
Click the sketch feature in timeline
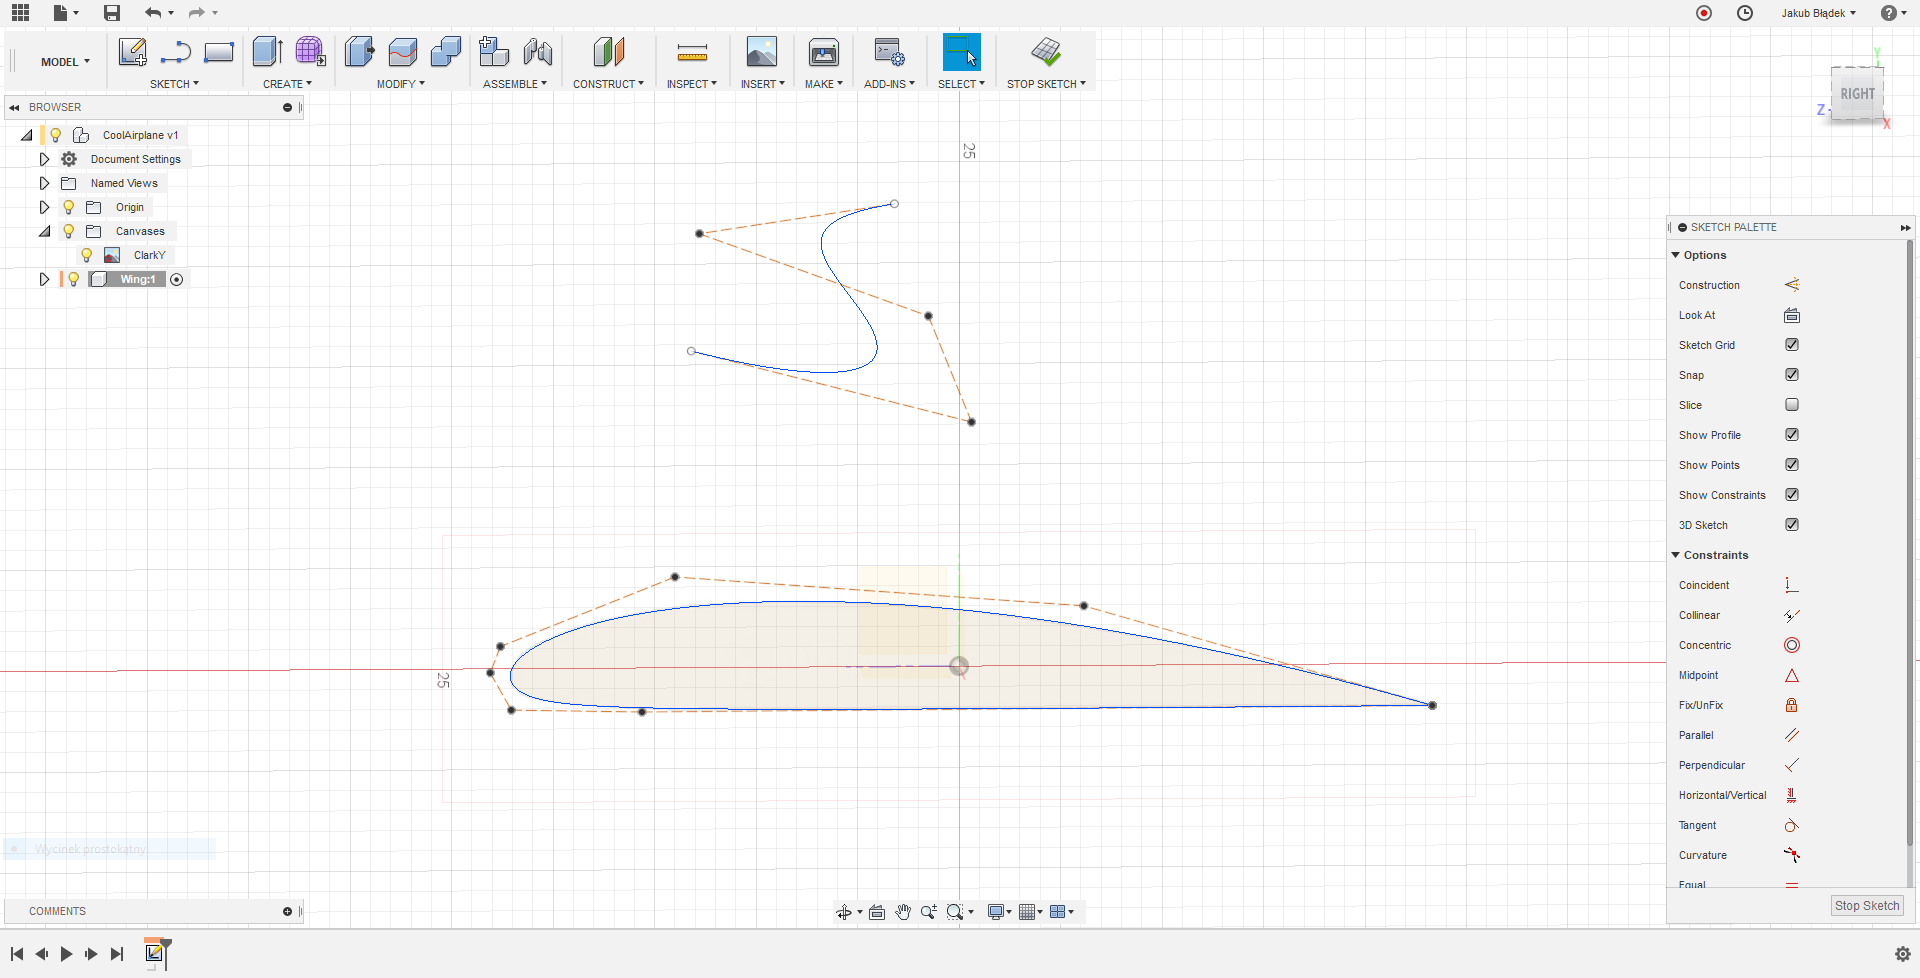tap(154, 953)
